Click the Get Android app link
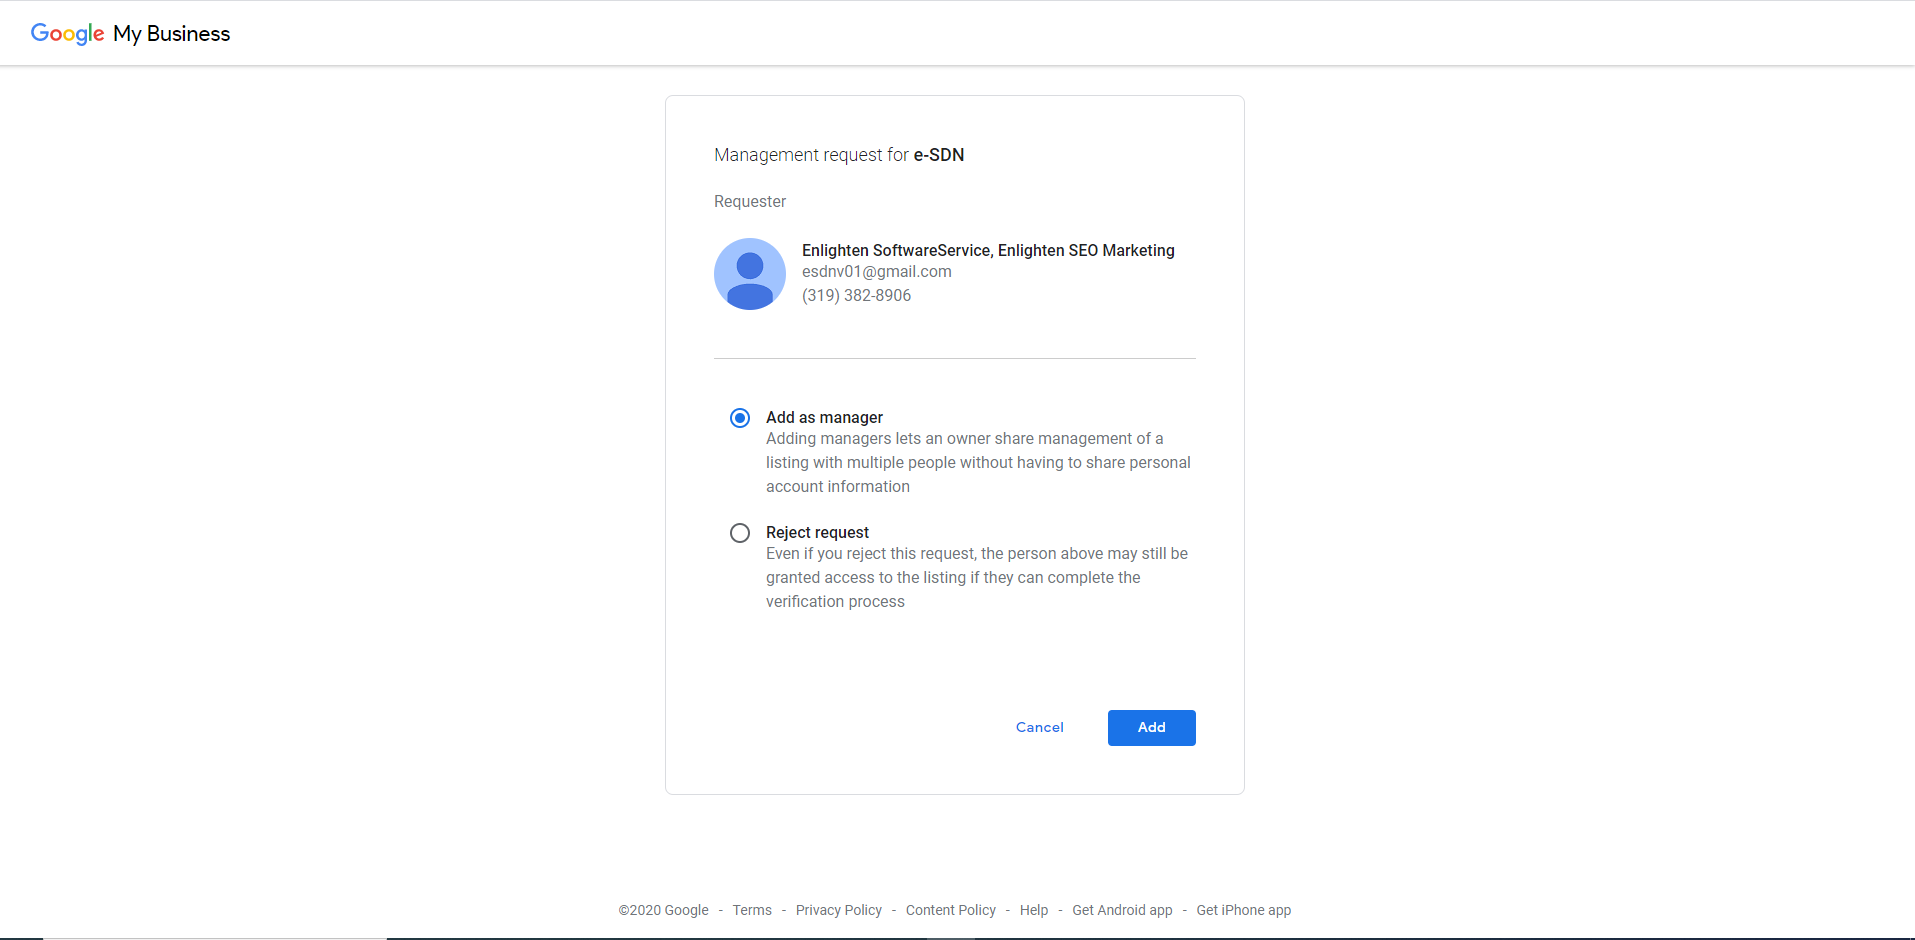Image resolution: width=1915 pixels, height=940 pixels. (1122, 910)
